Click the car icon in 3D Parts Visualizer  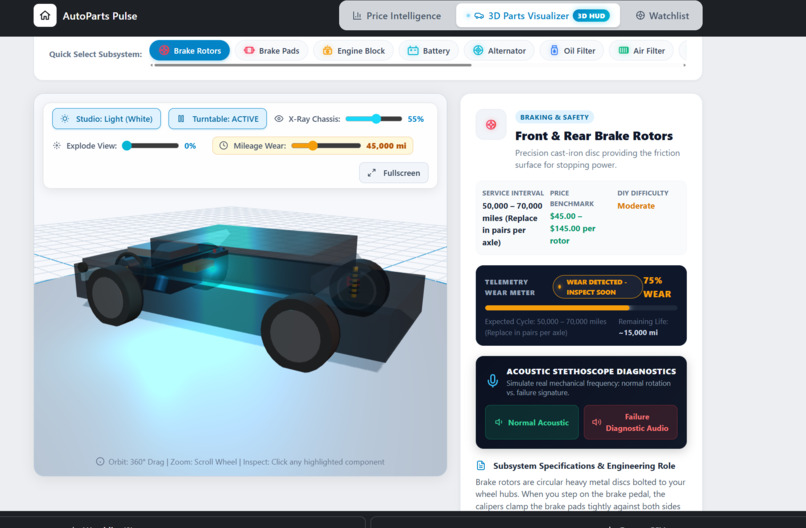coord(479,16)
